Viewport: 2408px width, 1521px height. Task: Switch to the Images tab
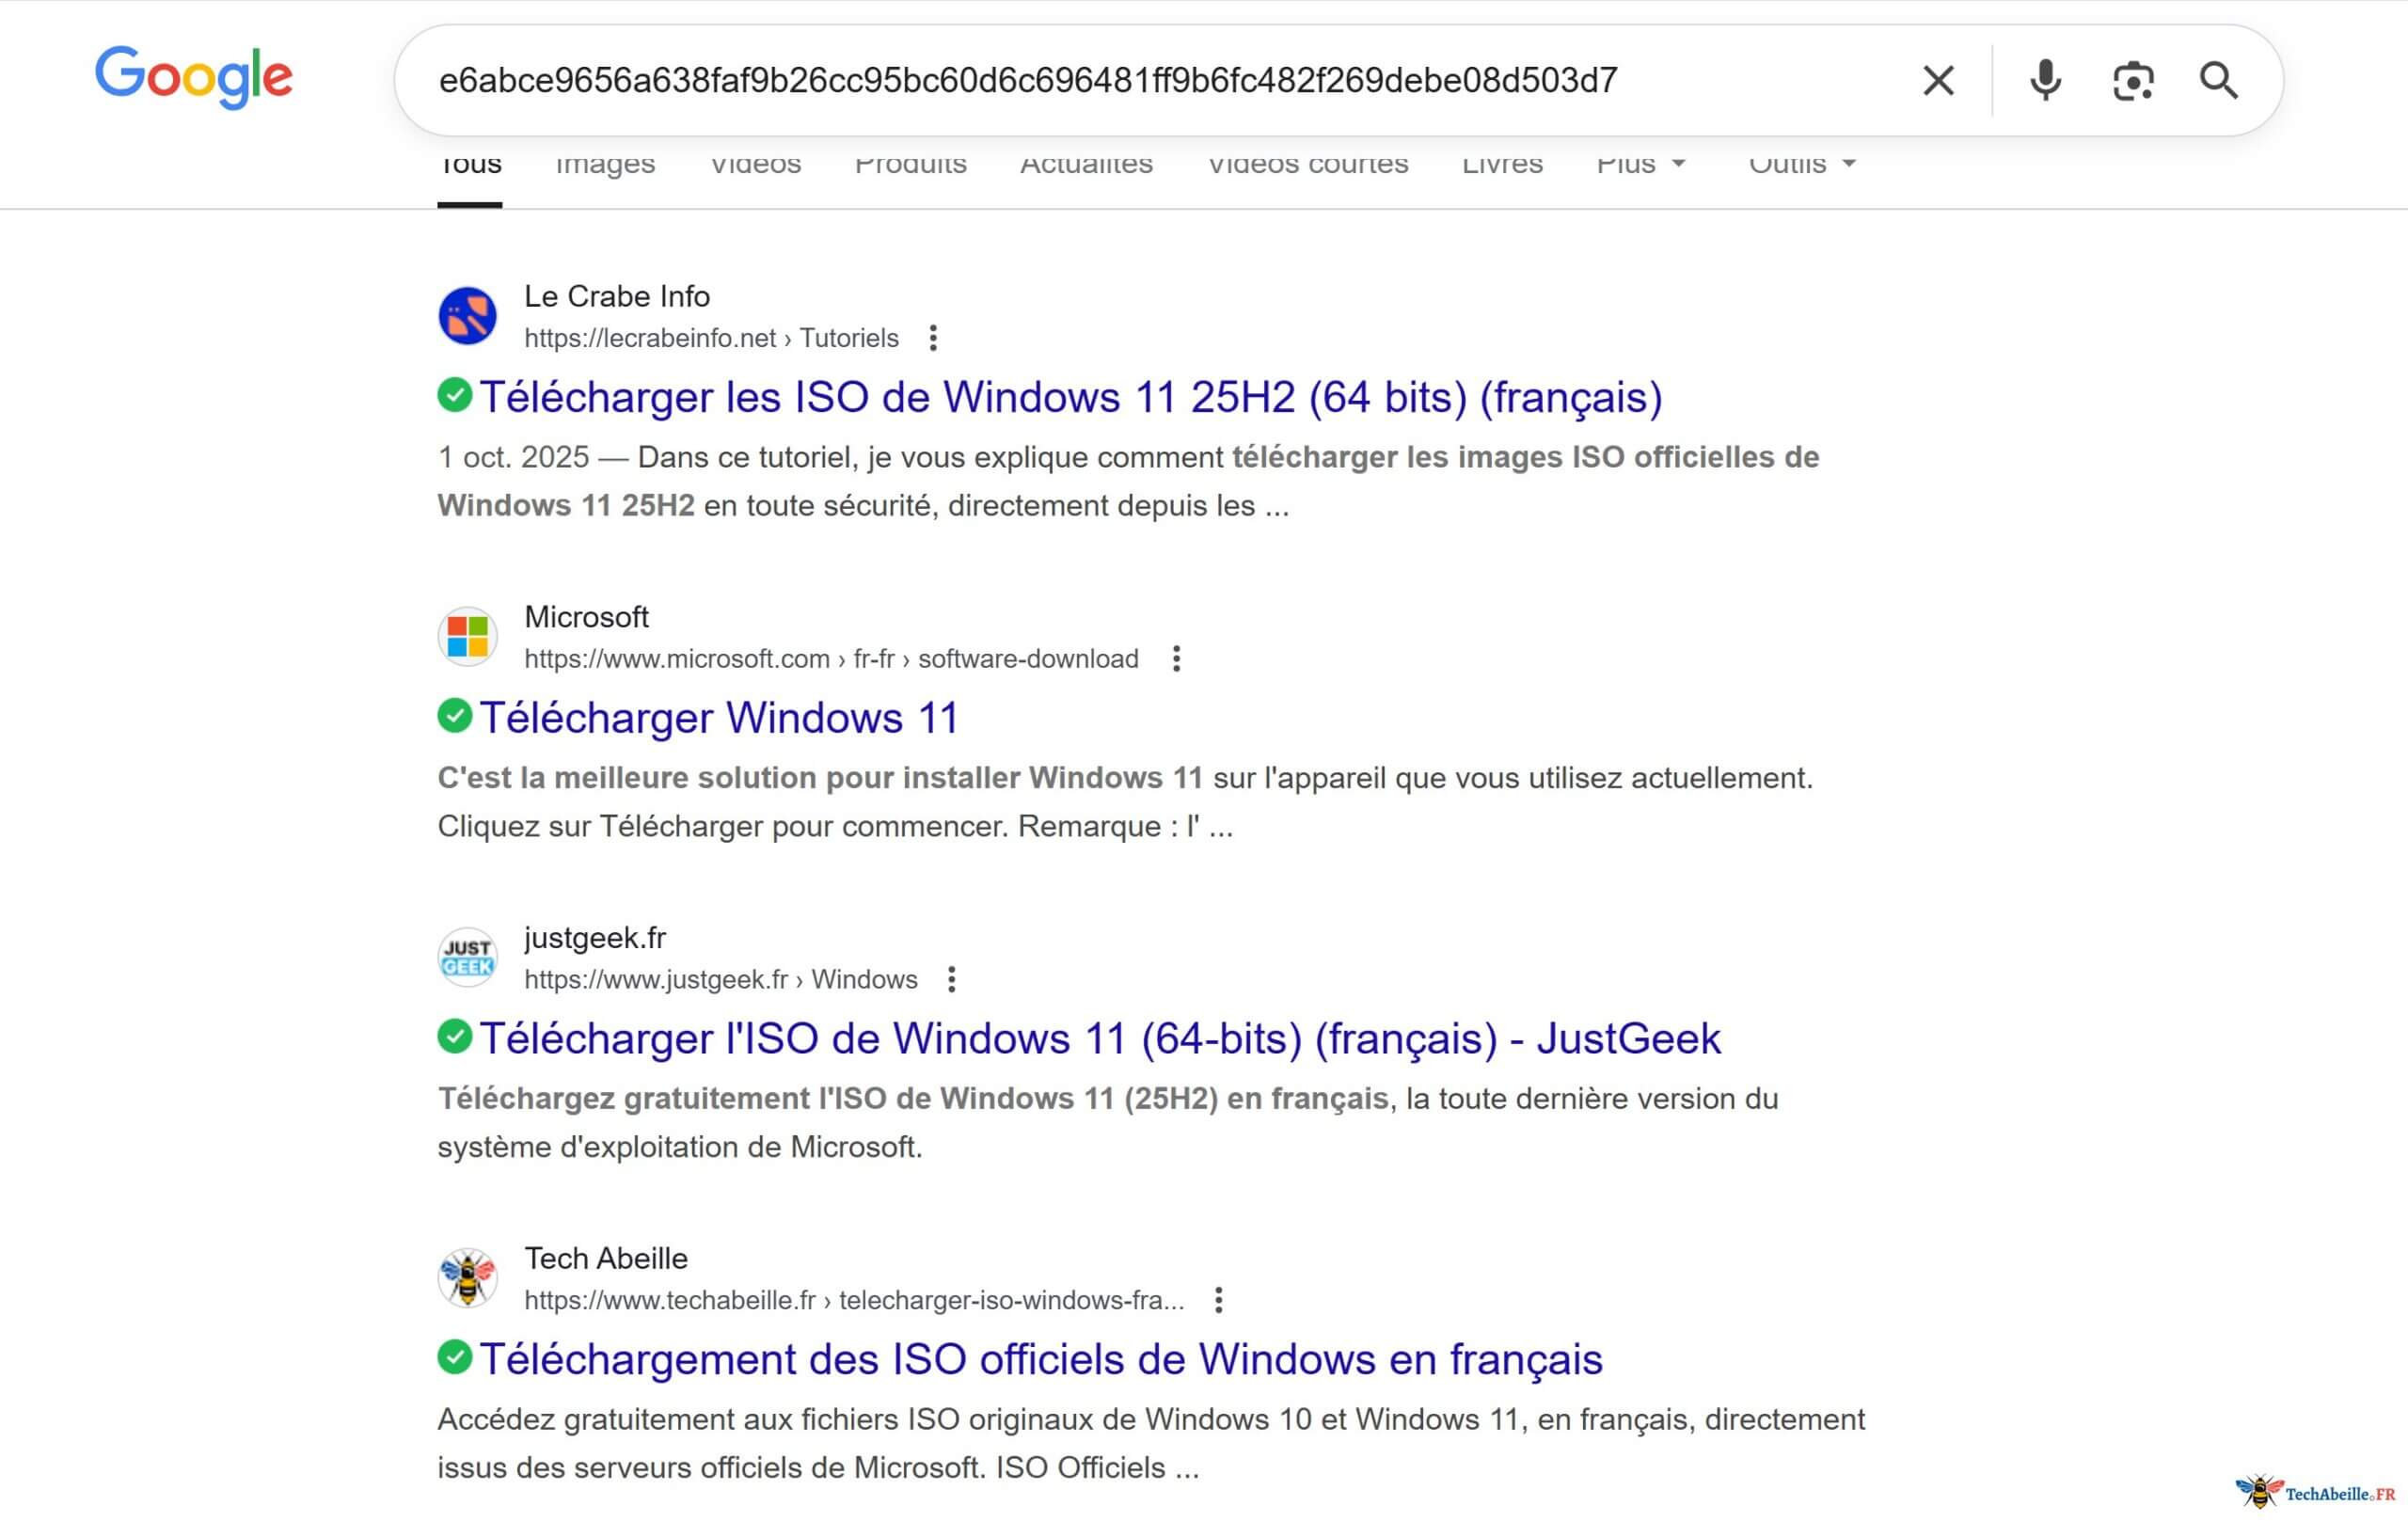coord(605,163)
